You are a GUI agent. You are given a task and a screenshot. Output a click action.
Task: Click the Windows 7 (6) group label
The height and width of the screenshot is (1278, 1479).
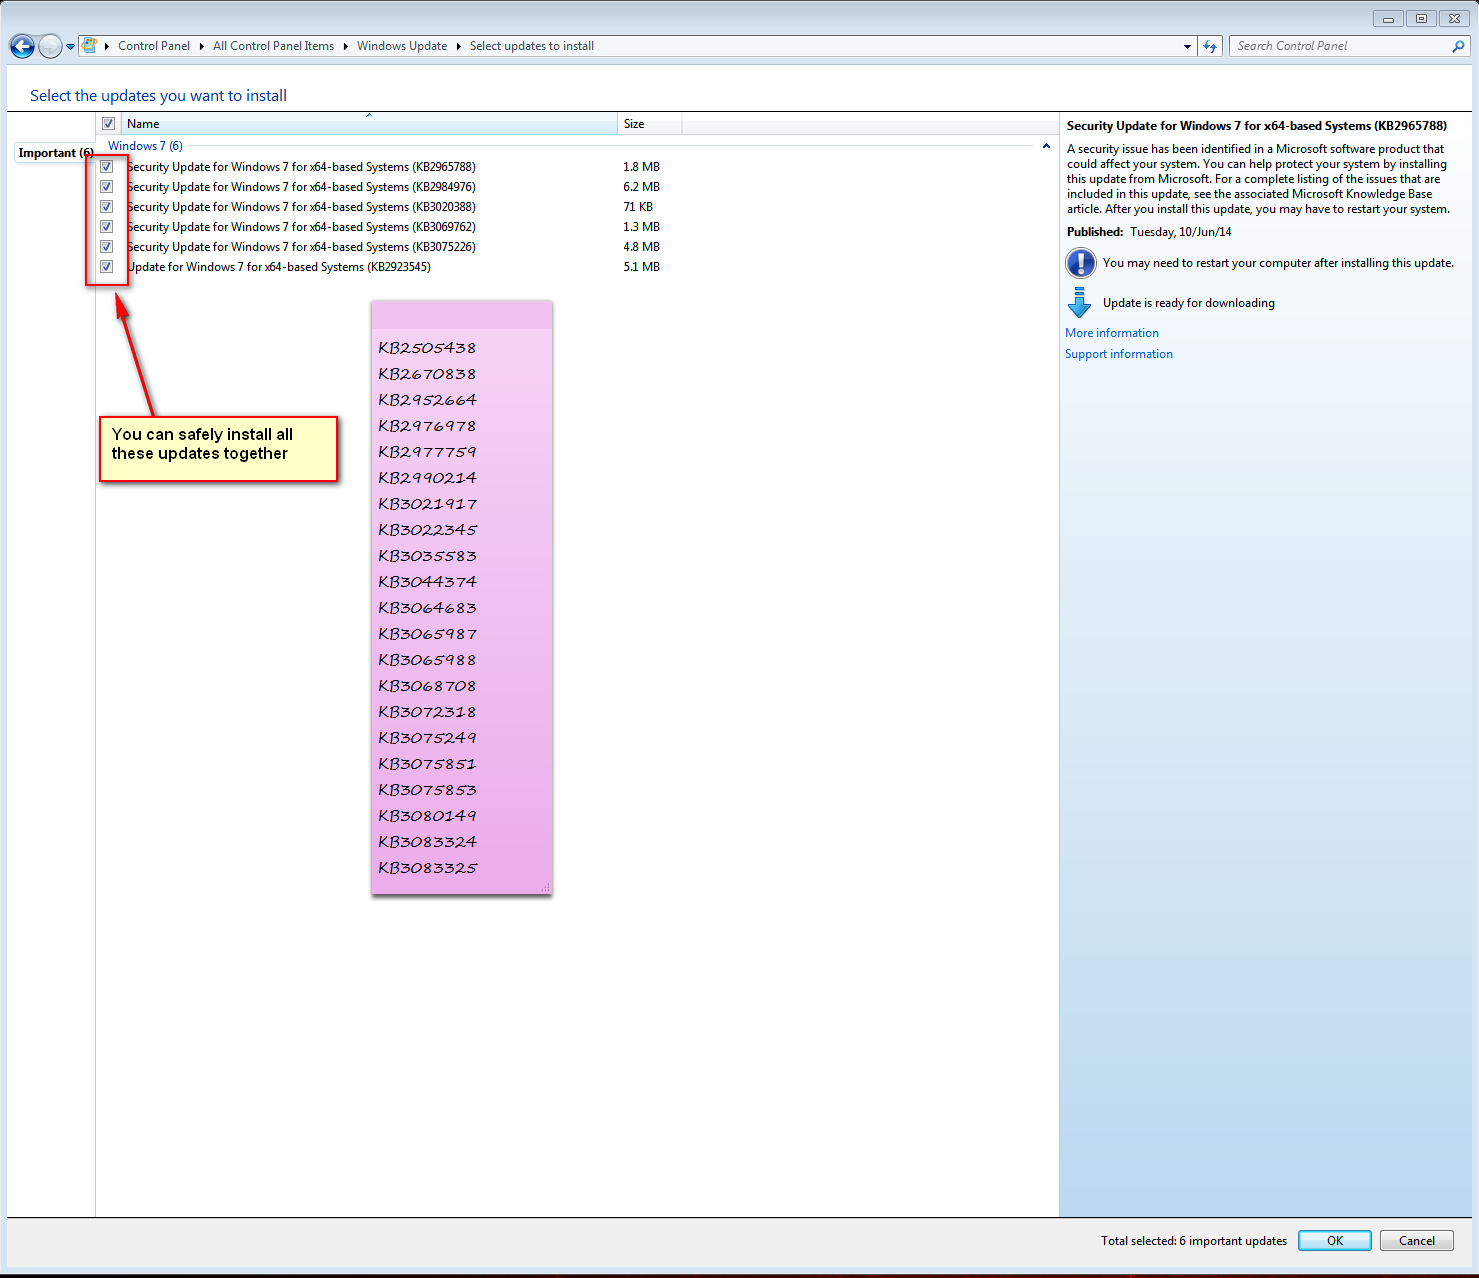pyautogui.click(x=145, y=146)
